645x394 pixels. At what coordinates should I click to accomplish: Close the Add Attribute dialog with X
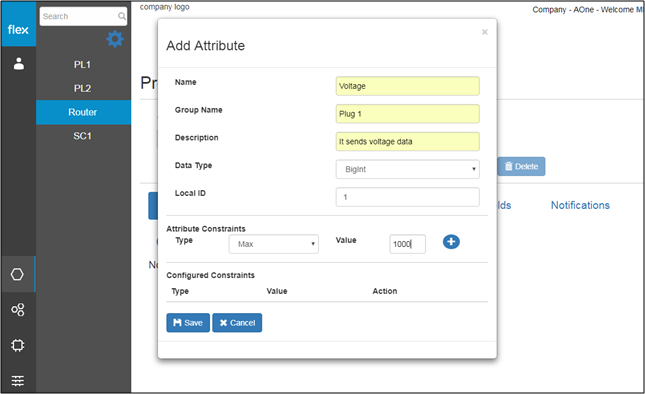click(485, 32)
